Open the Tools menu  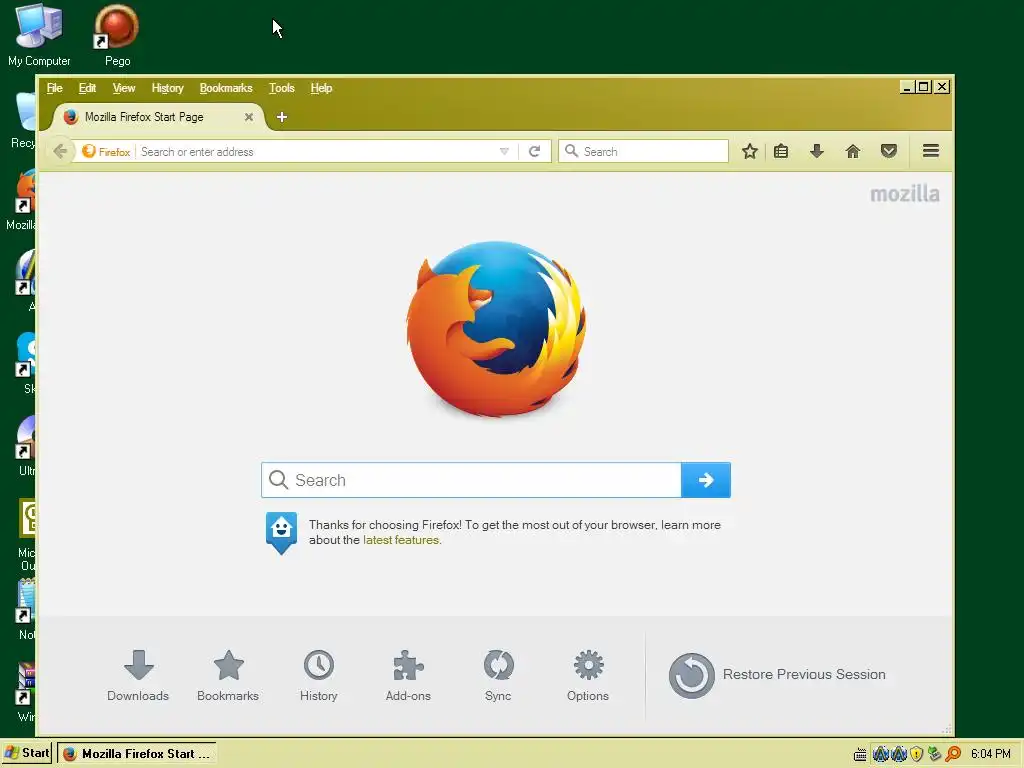[x=281, y=88]
